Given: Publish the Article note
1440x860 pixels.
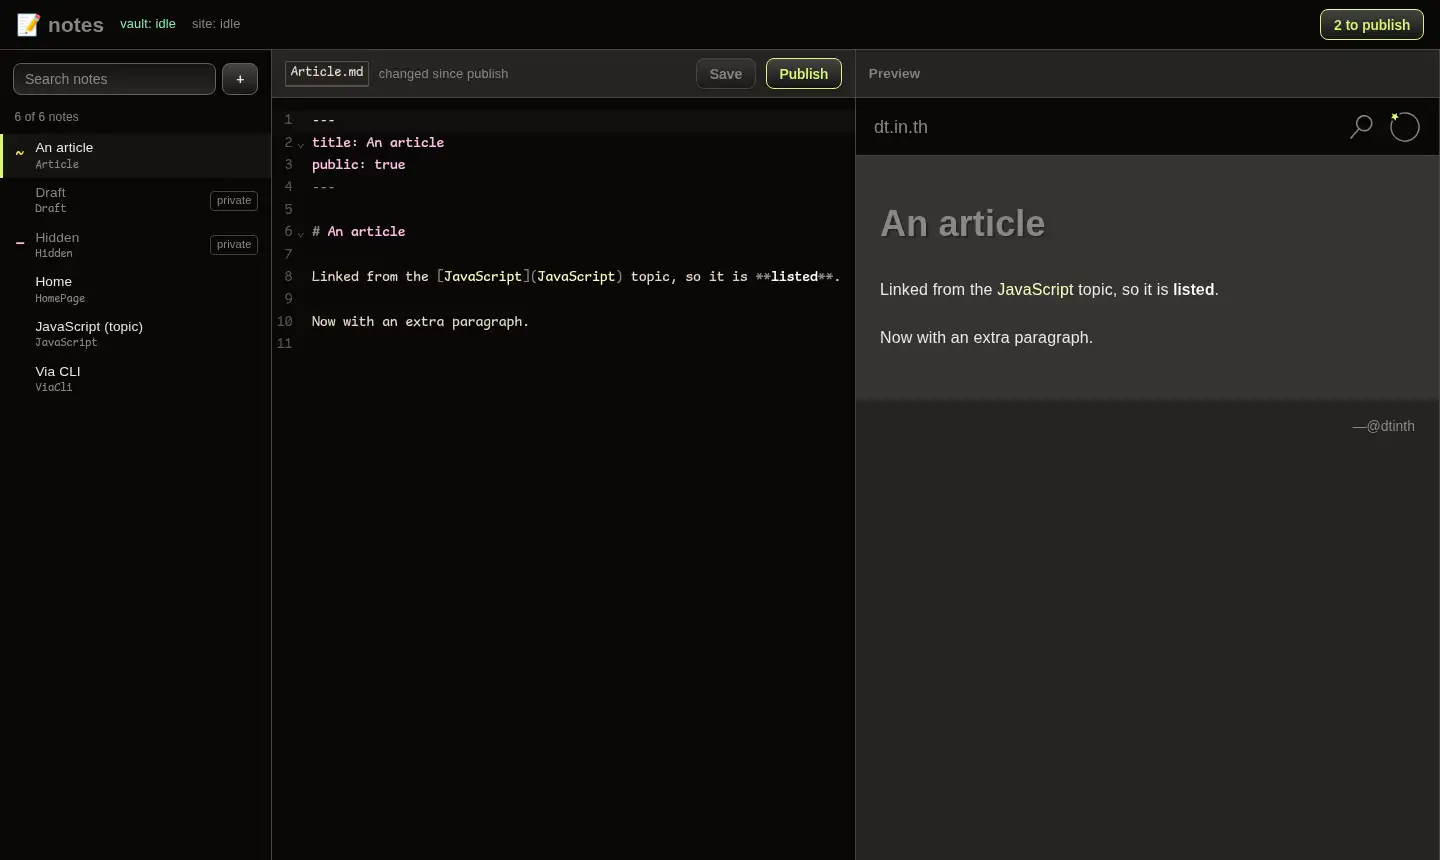Looking at the screenshot, I should click(x=804, y=74).
